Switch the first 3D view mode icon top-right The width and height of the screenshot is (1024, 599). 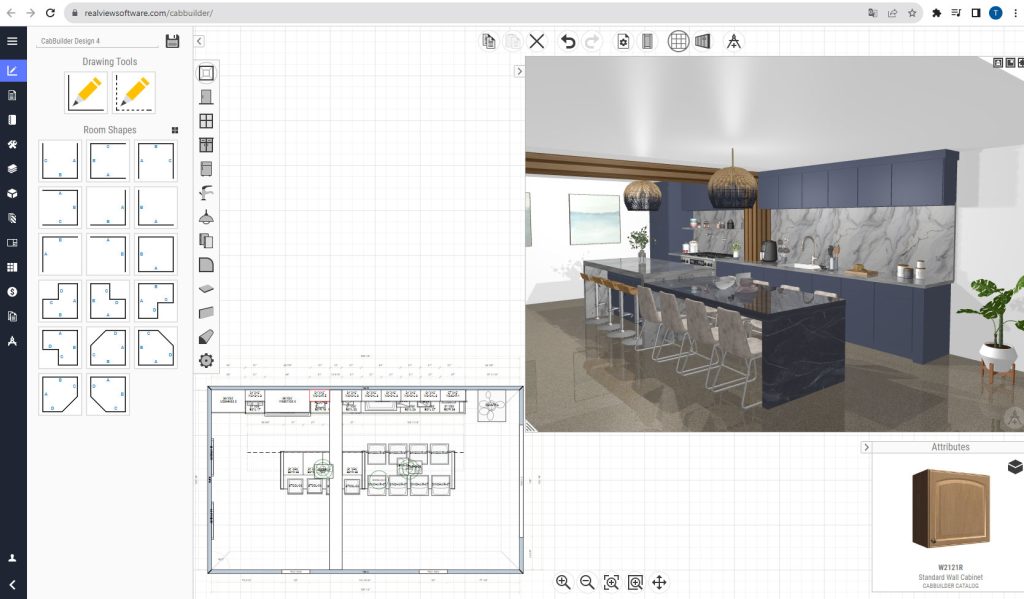click(998, 63)
